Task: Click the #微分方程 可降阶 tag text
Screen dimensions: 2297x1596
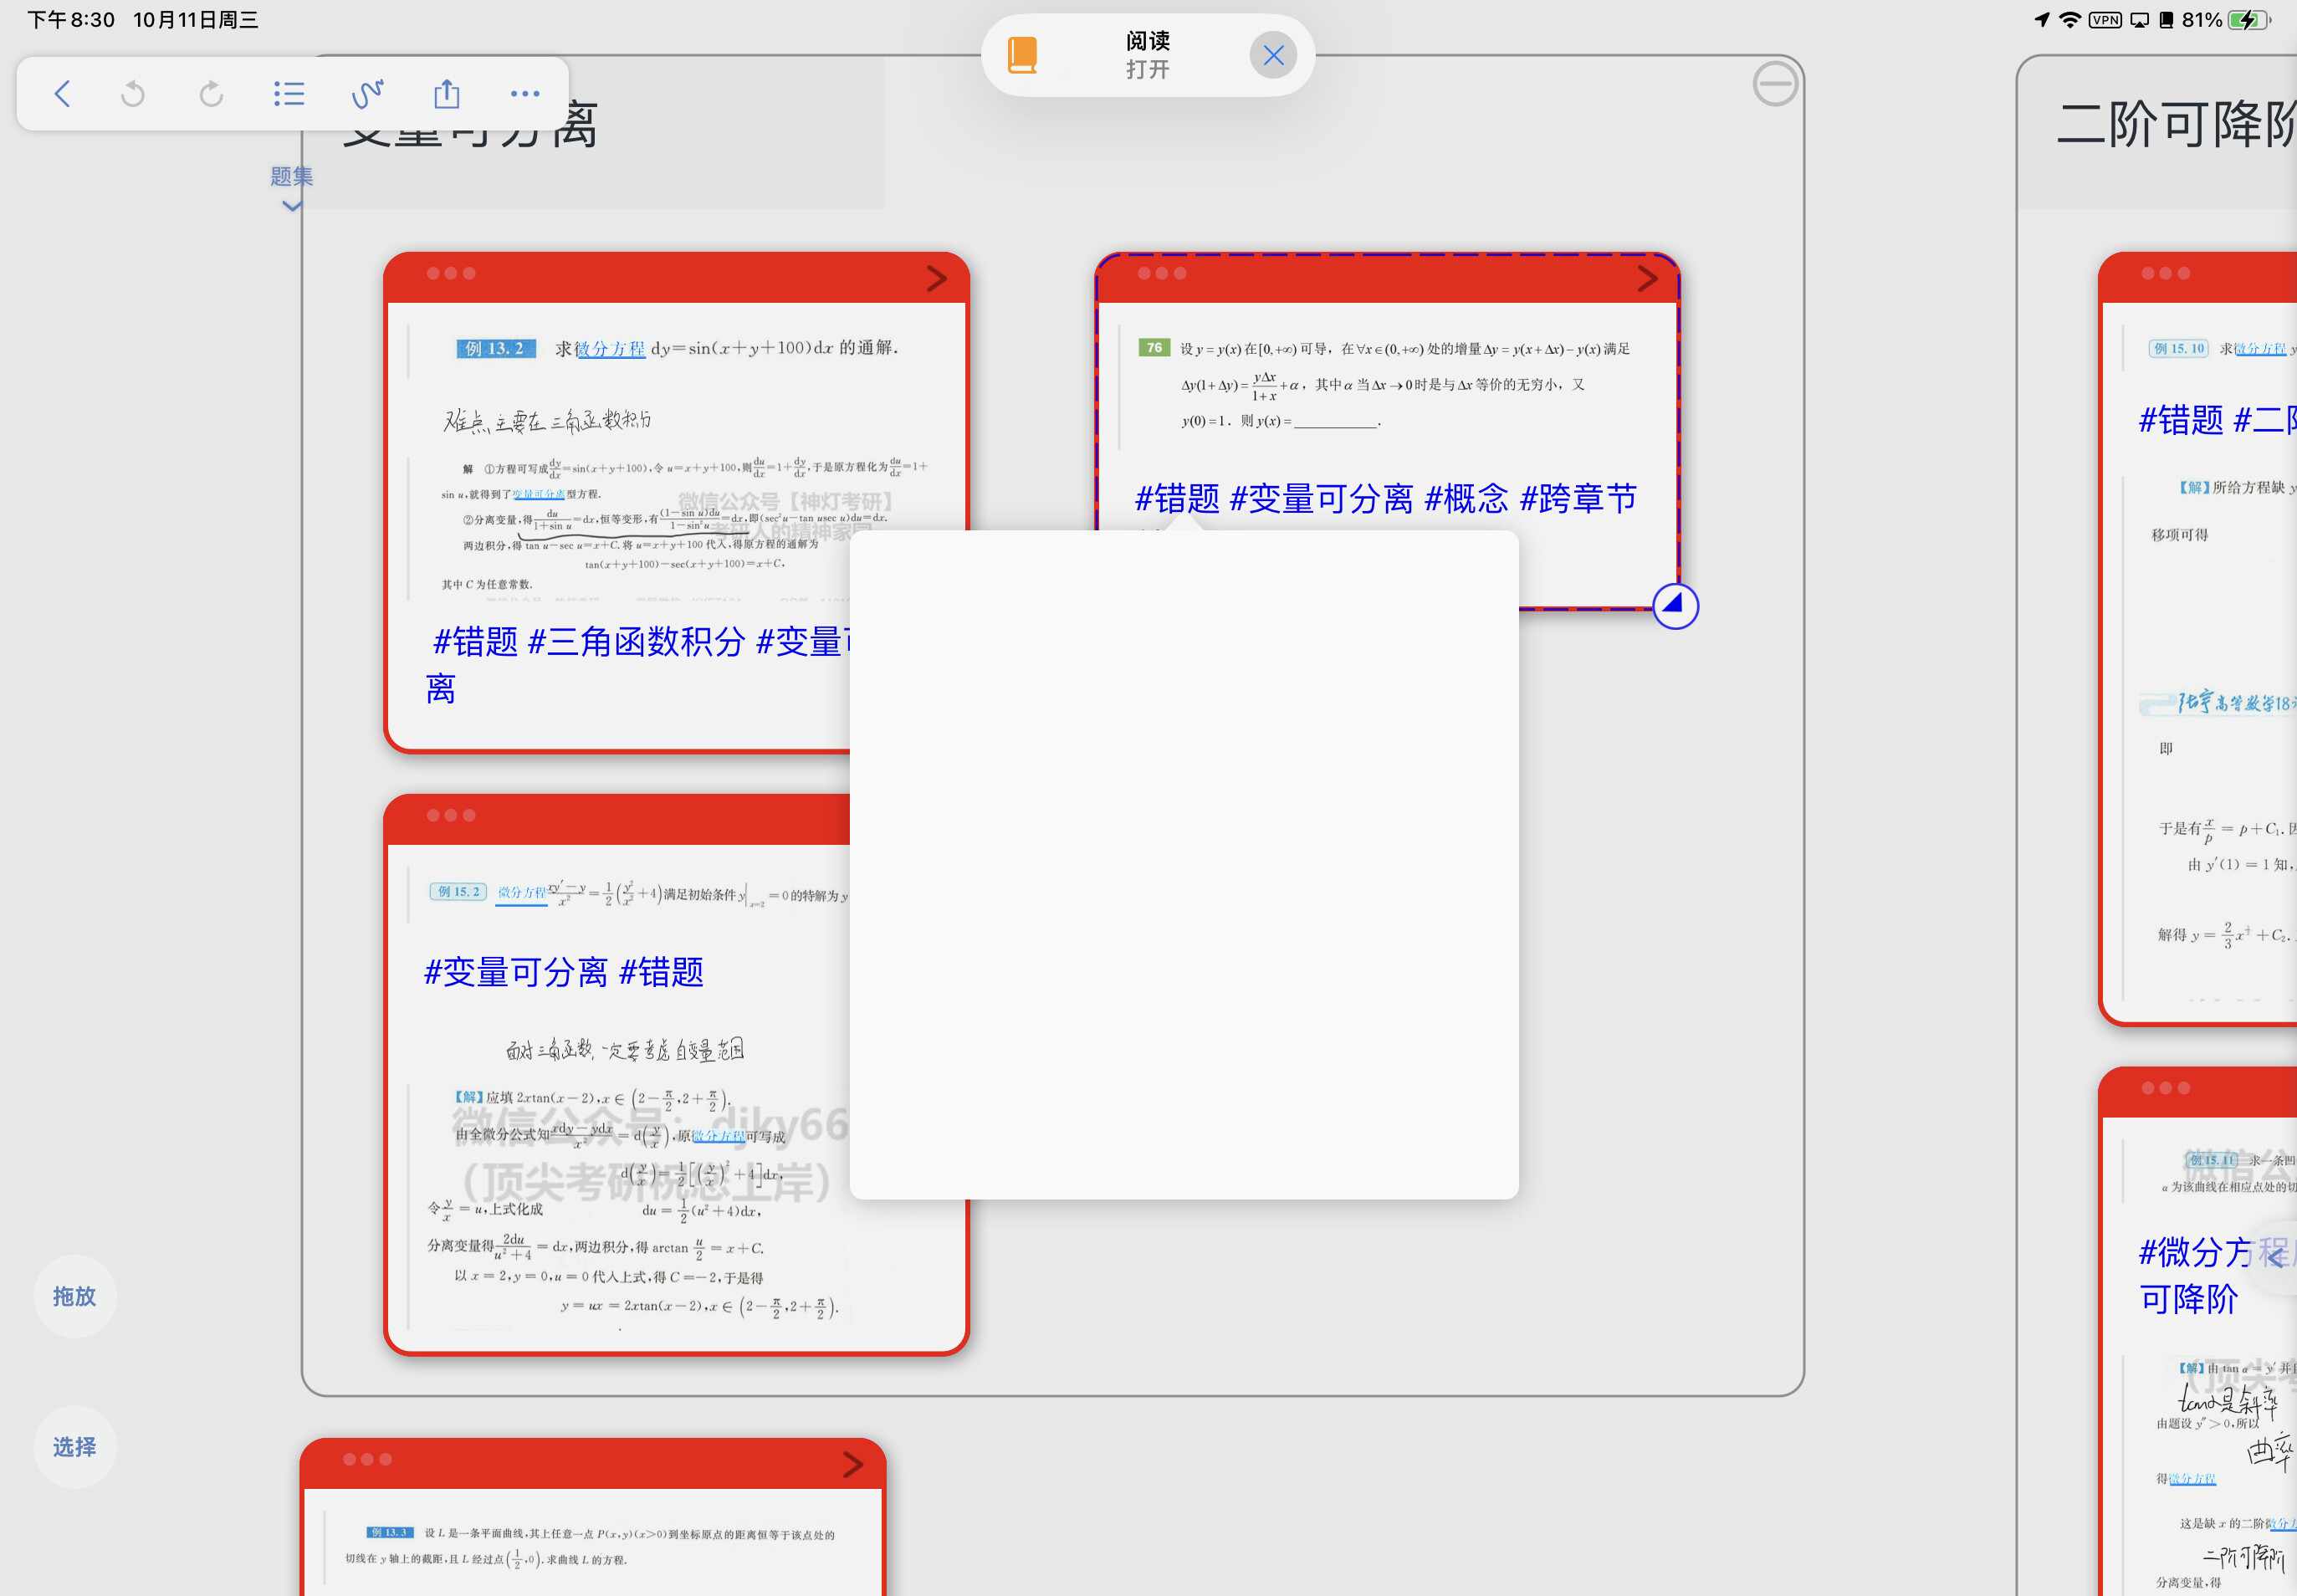Action: tap(2215, 1275)
